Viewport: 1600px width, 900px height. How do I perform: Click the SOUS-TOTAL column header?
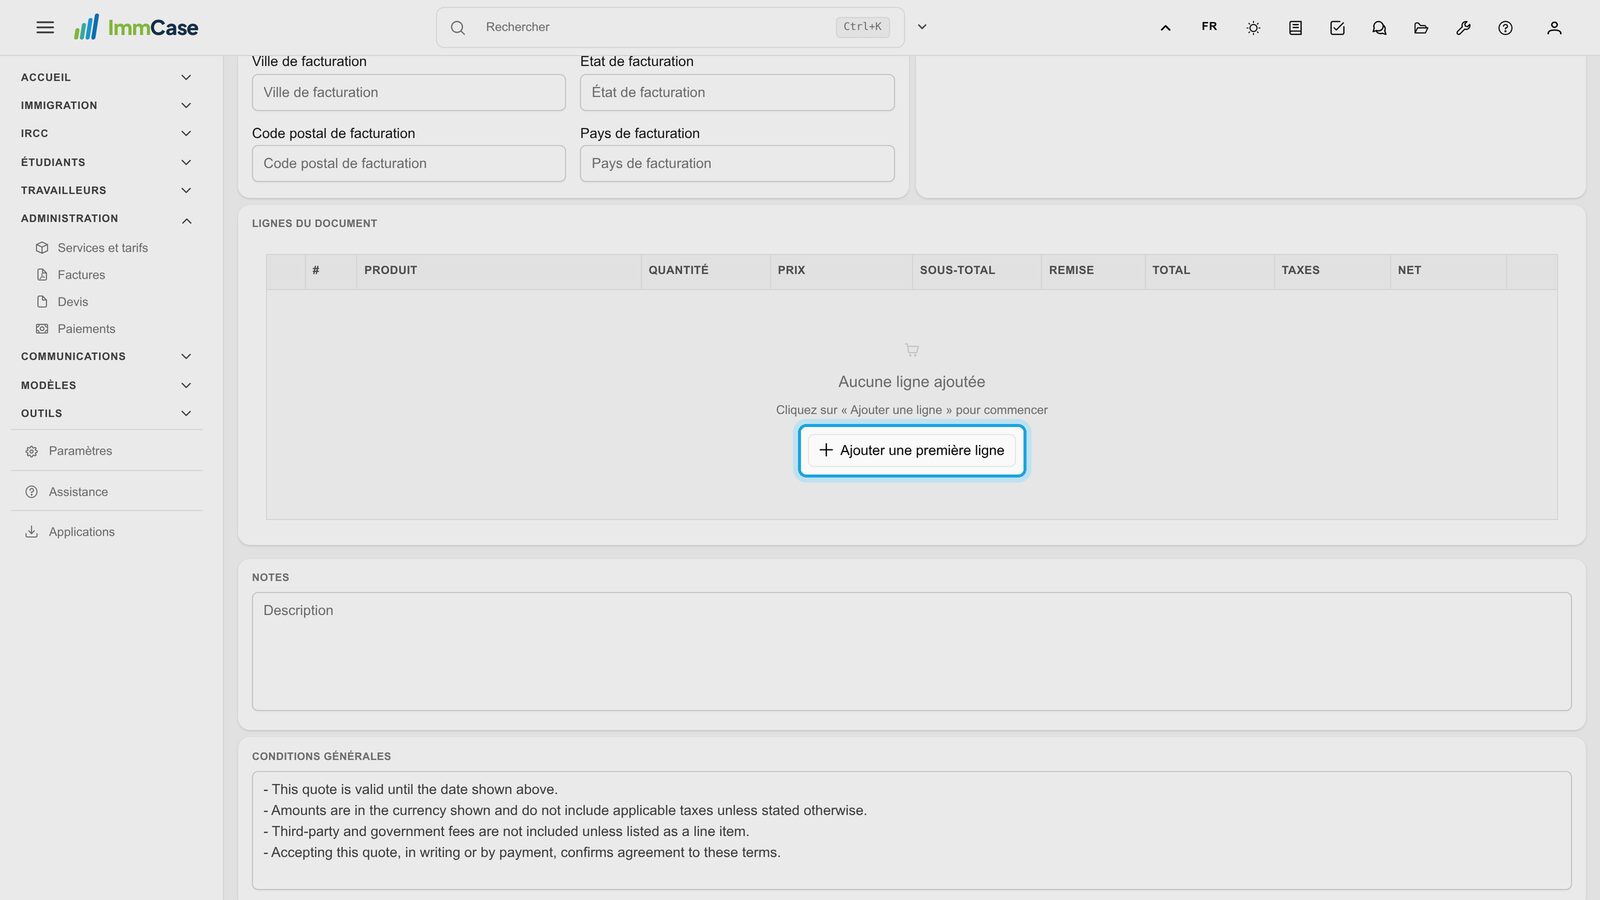[976, 271]
